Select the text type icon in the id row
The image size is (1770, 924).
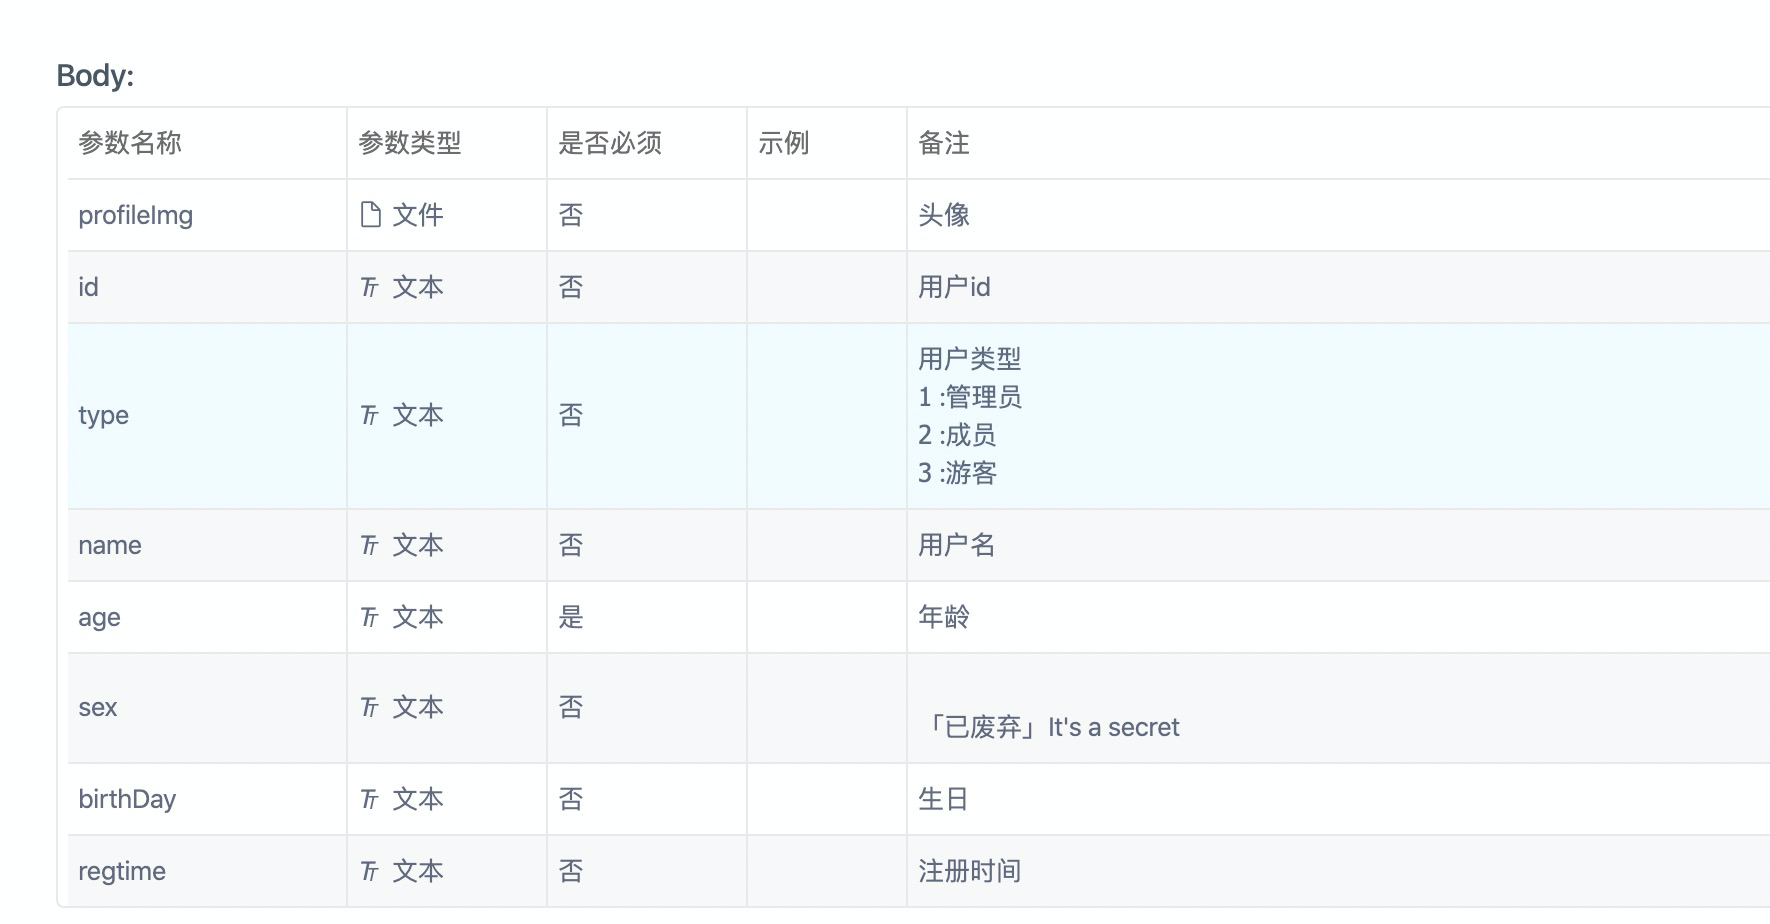point(369,286)
